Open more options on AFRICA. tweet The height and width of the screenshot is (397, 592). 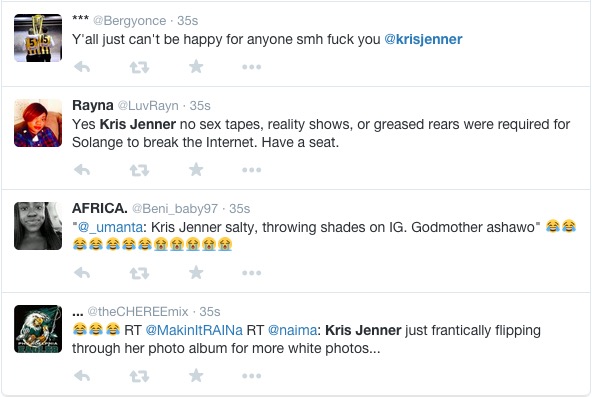coord(251,273)
